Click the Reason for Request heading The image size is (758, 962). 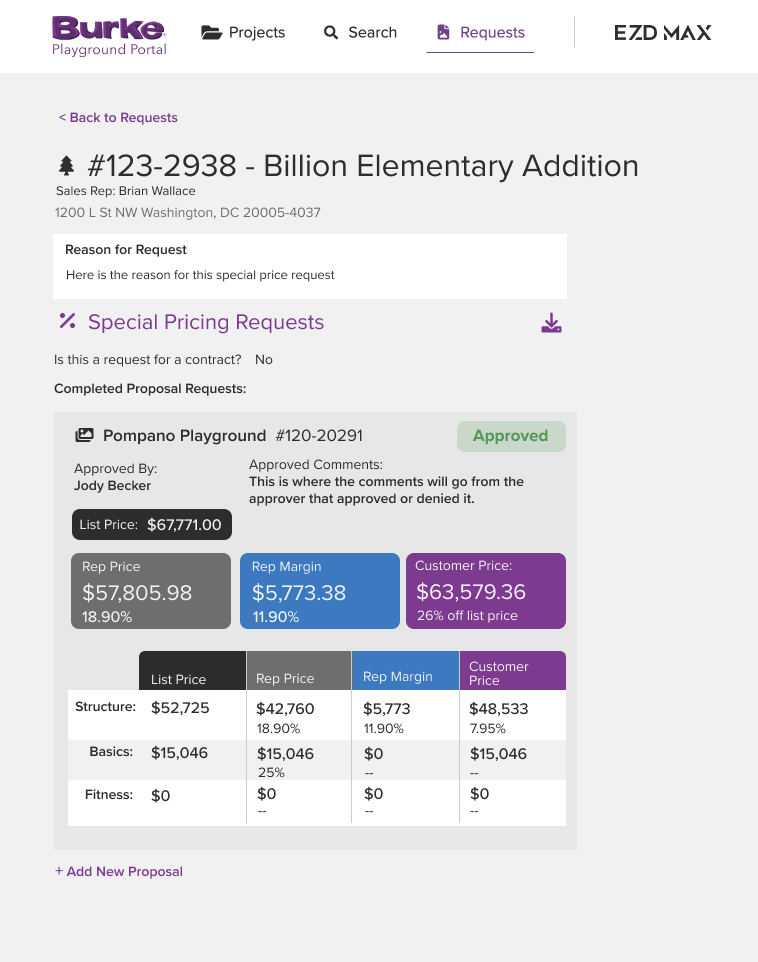[126, 250]
